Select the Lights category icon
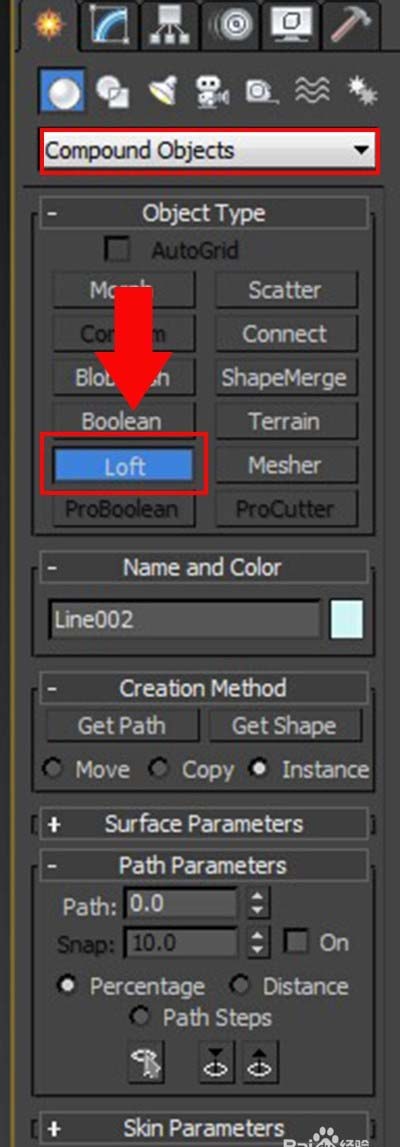This screenshot has height=1147, width=400. coord(162,91)
